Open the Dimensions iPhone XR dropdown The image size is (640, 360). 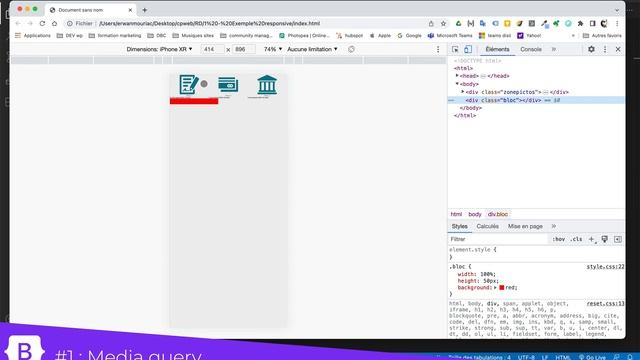click(x=159, y=49)
